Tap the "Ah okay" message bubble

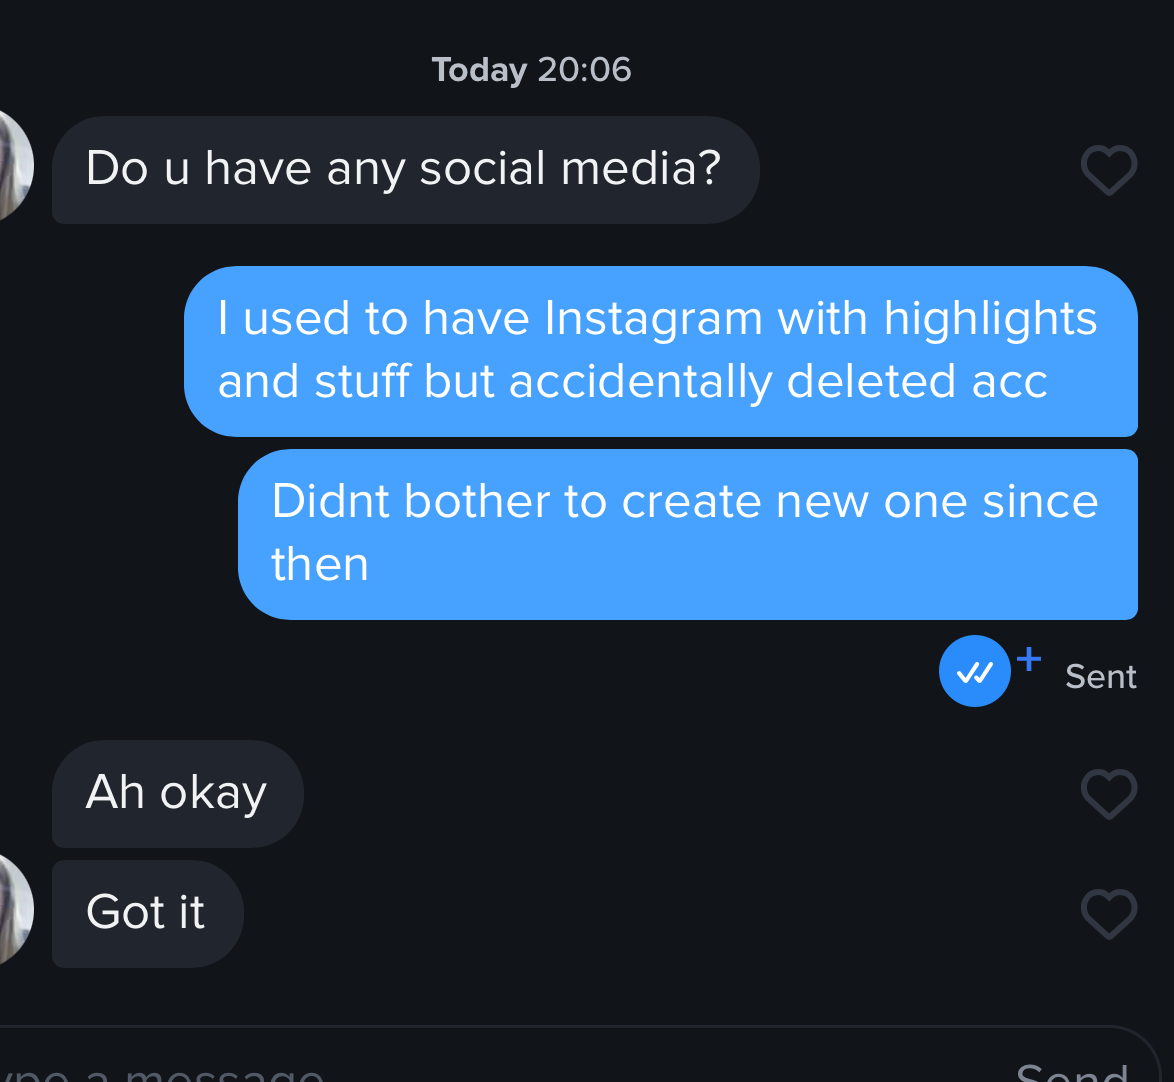(x=177, y=794)
